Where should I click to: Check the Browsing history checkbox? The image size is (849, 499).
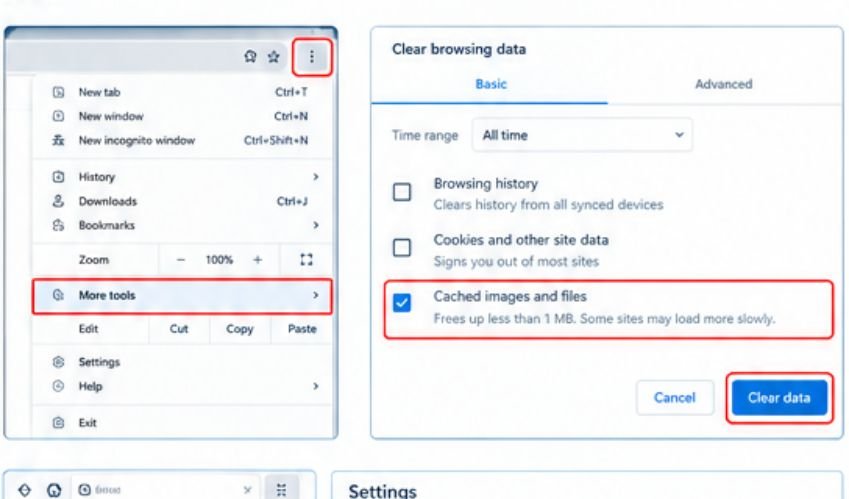coord(402,192)
